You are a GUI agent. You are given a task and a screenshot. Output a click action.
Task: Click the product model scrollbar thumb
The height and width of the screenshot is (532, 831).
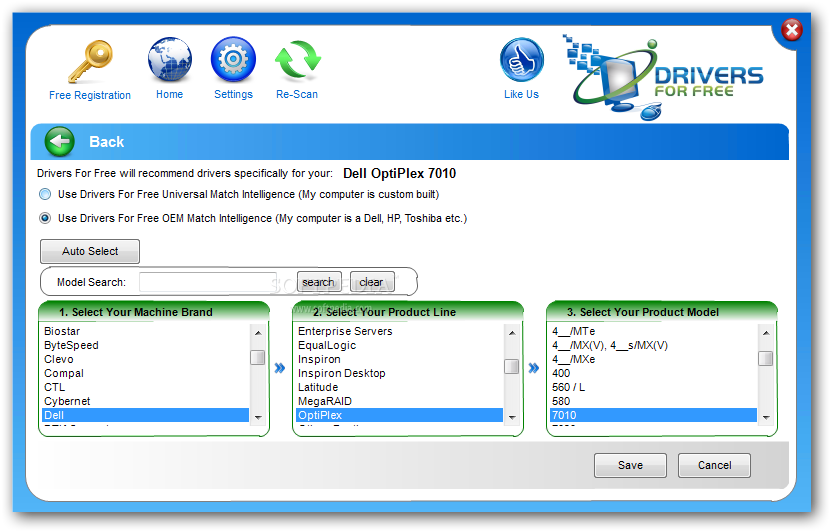765,359
